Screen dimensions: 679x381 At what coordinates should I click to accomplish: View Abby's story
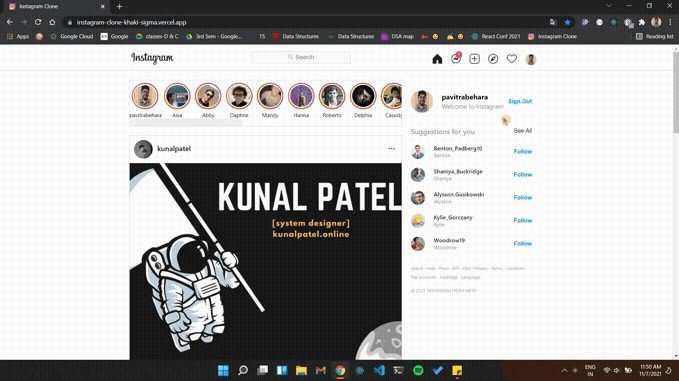[x=208, y=96]
